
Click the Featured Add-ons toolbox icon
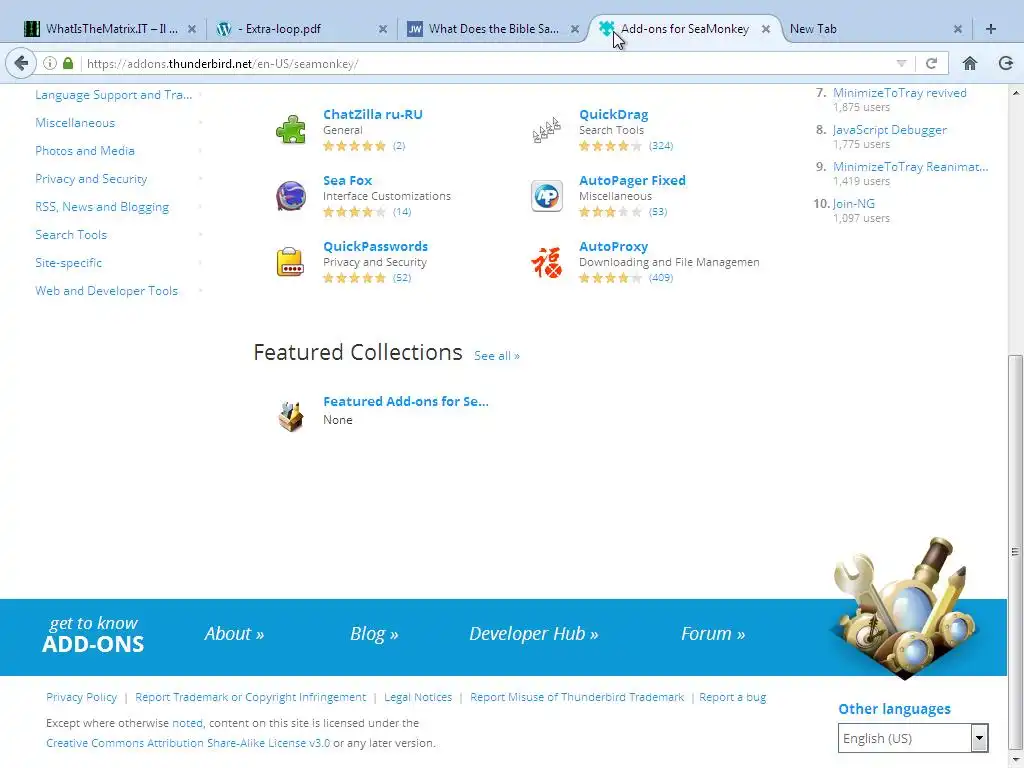tap(291, 416)
